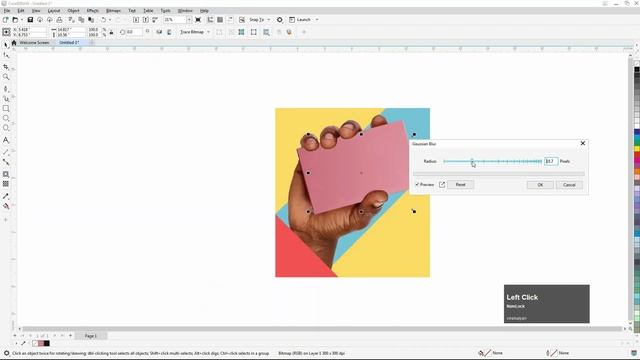This screenshot has height=360, width=640.
Task: Click the full-screen preview icon
Action: pos(198,20)
